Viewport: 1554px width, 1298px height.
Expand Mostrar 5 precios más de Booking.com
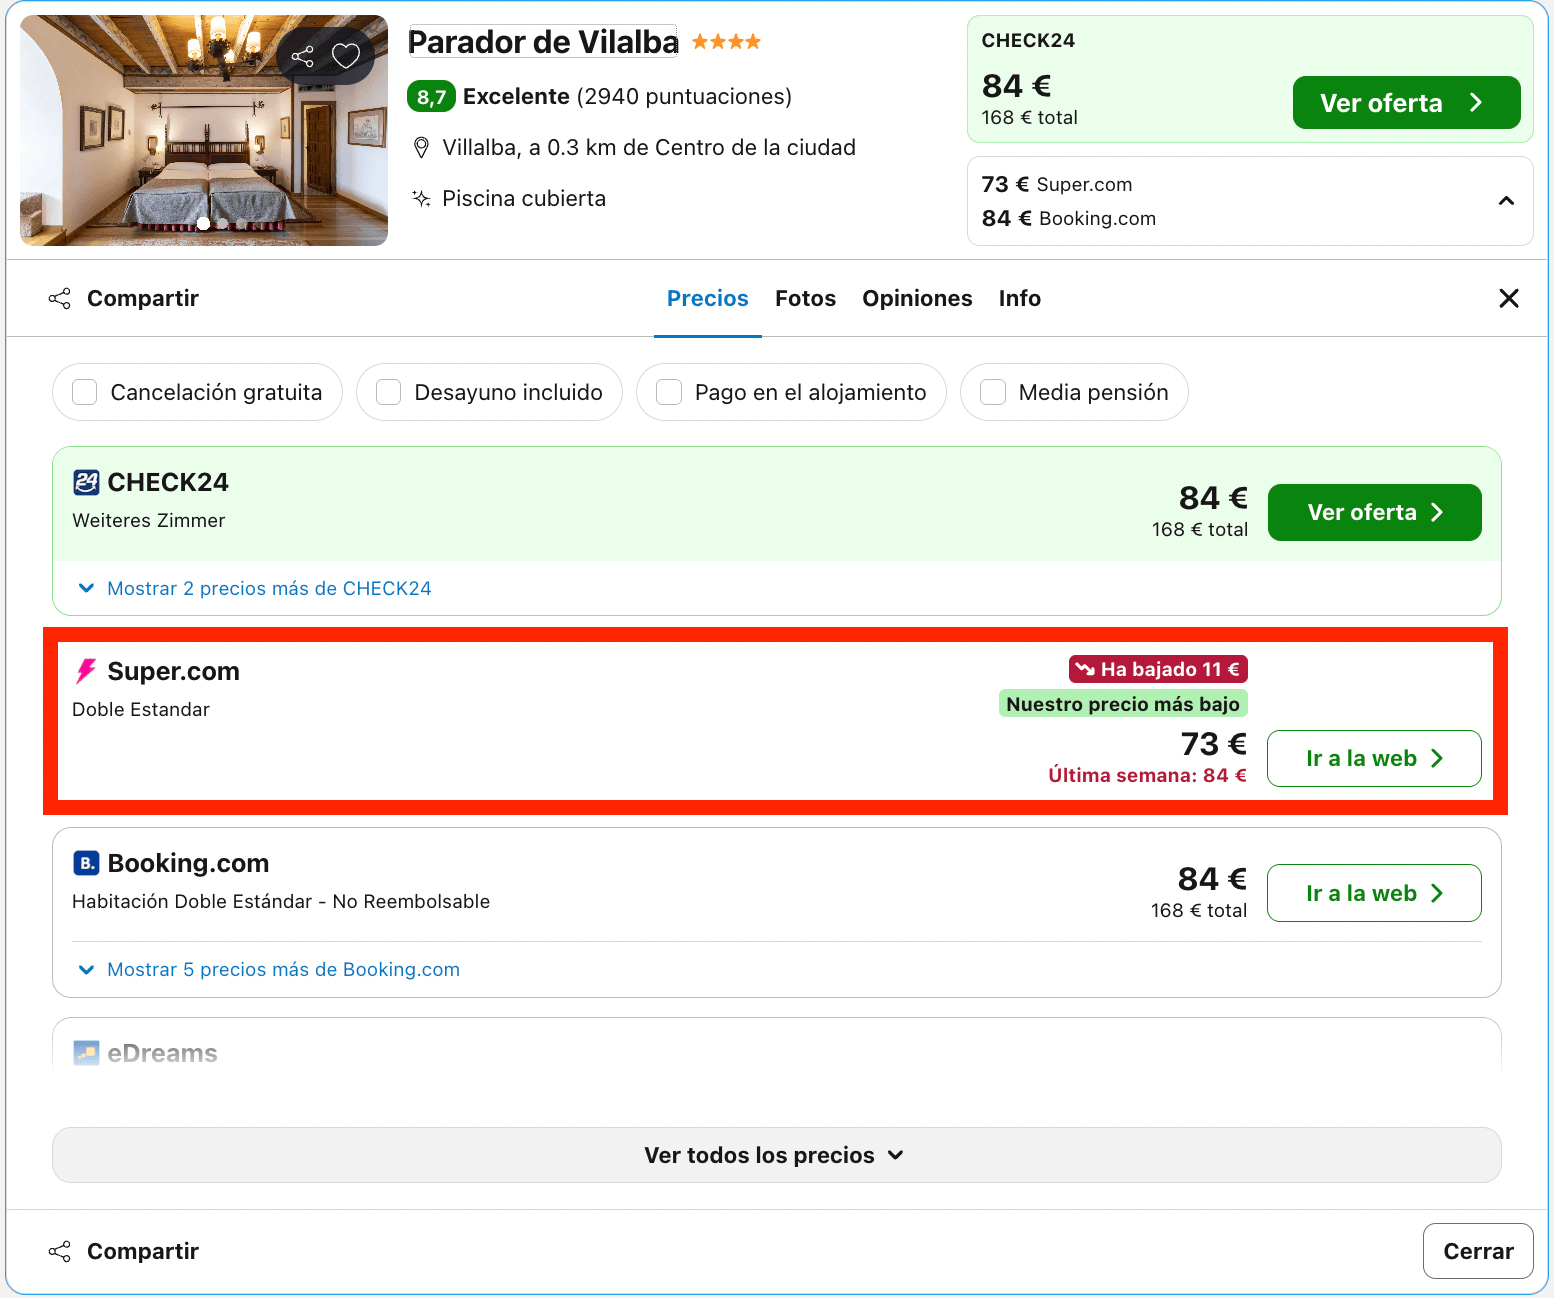tap(269, 969)
